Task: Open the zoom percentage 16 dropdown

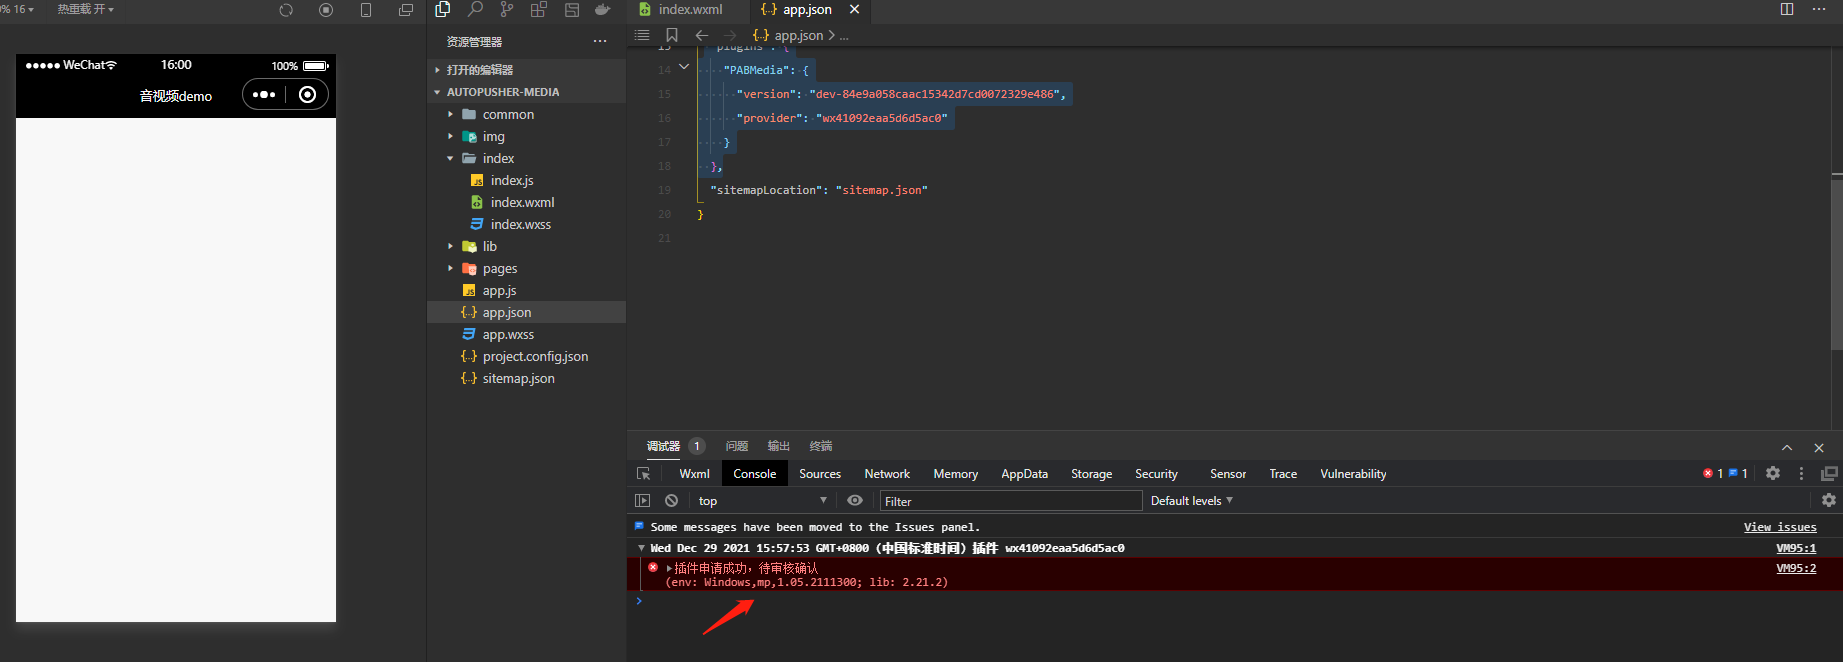Action: coord(18,9)
